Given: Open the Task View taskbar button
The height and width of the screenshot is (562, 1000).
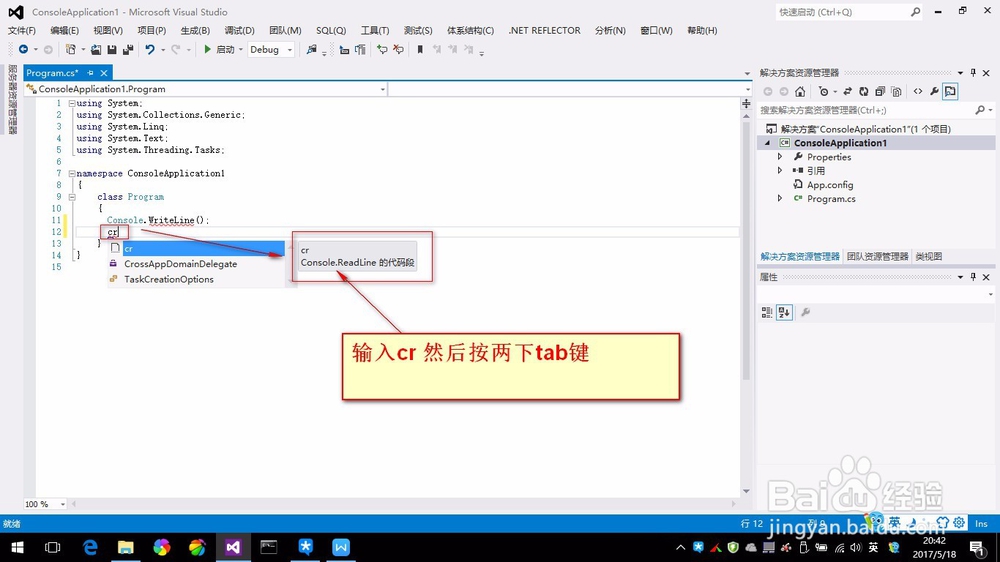Looking at the screenshot, I should (x=53, y=547).
